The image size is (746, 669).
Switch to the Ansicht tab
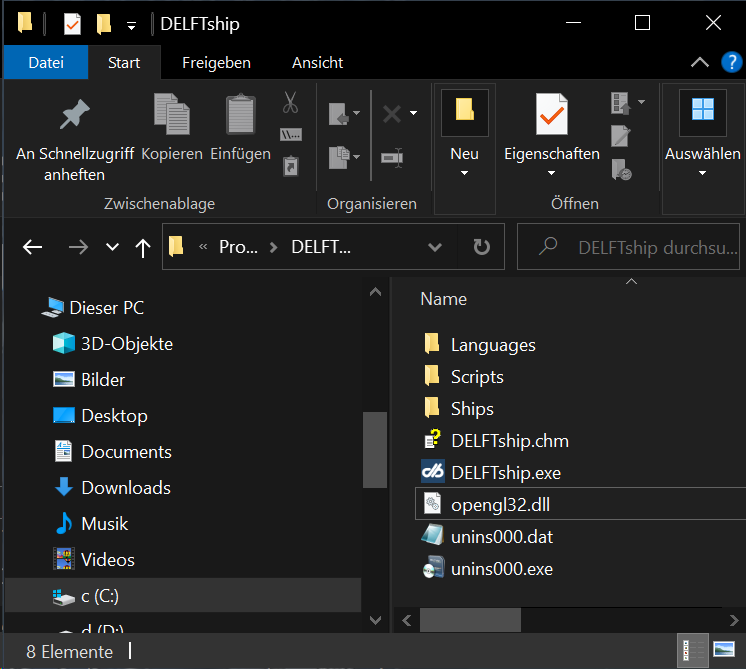(317, 62)
